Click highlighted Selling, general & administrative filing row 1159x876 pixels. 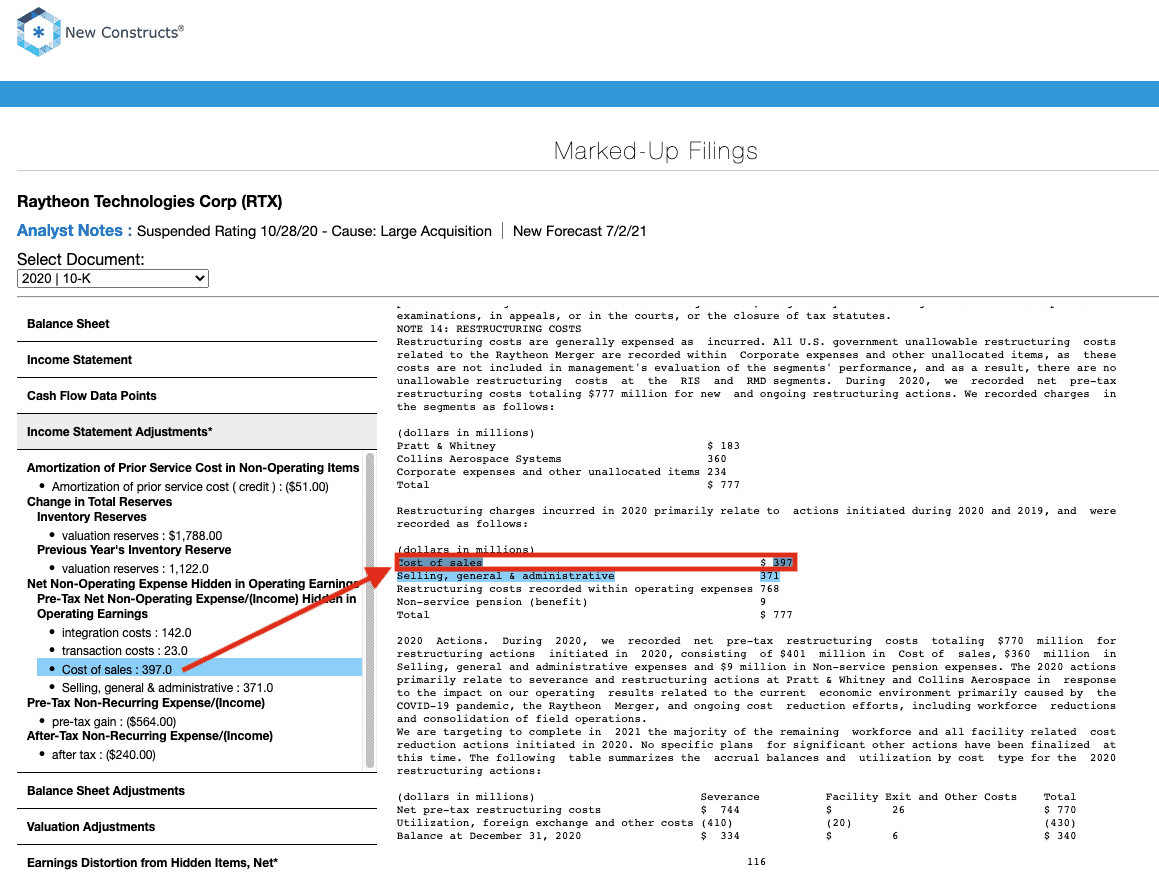[x=588, y=576]
